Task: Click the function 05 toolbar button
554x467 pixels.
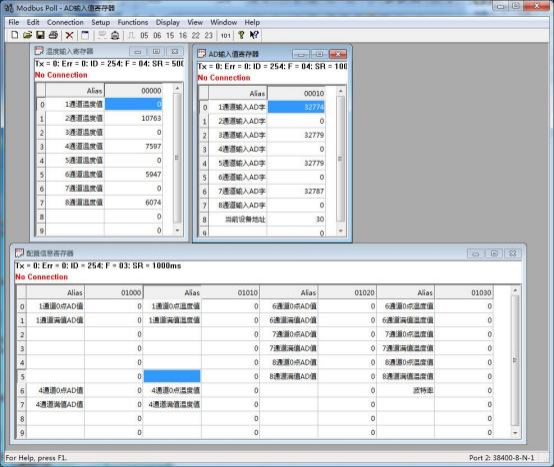Action: (144, 35)
